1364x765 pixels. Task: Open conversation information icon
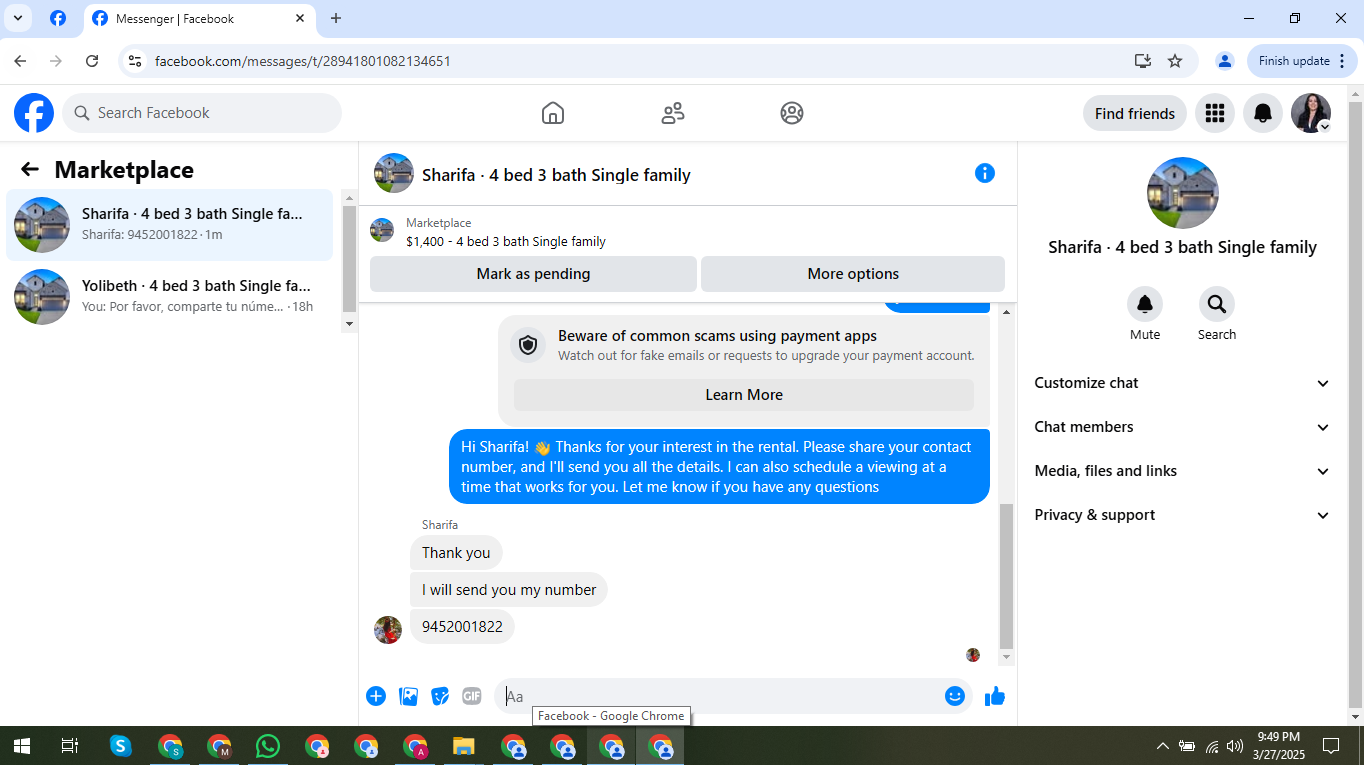(985, 173)
